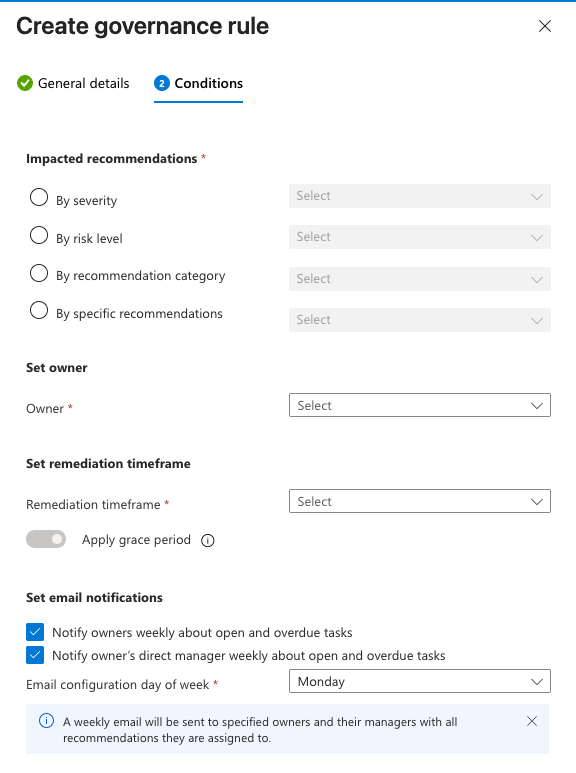Click the info icon beside Apply grace period
The height and width of the screenshot is (773, 576).
click(208, 541)
